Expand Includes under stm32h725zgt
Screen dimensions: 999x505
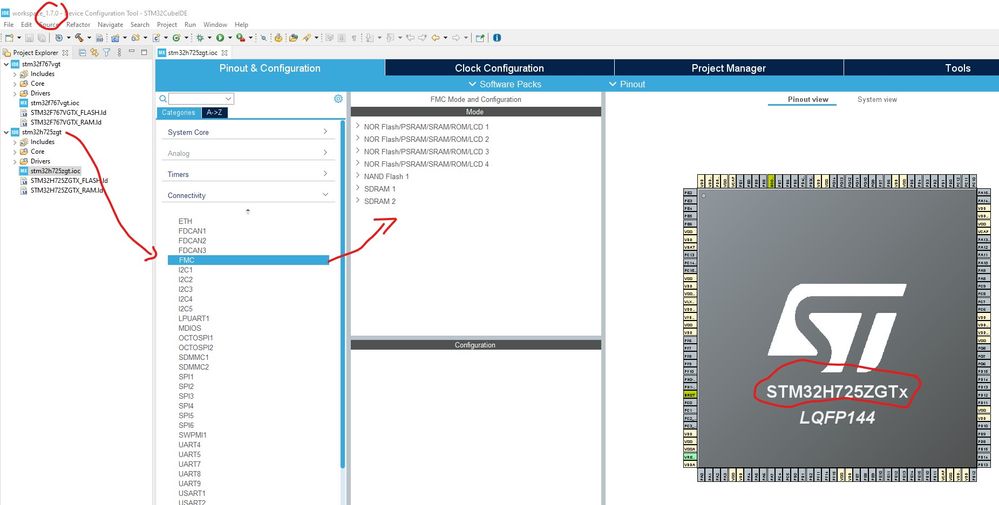[x=15, y=142]
